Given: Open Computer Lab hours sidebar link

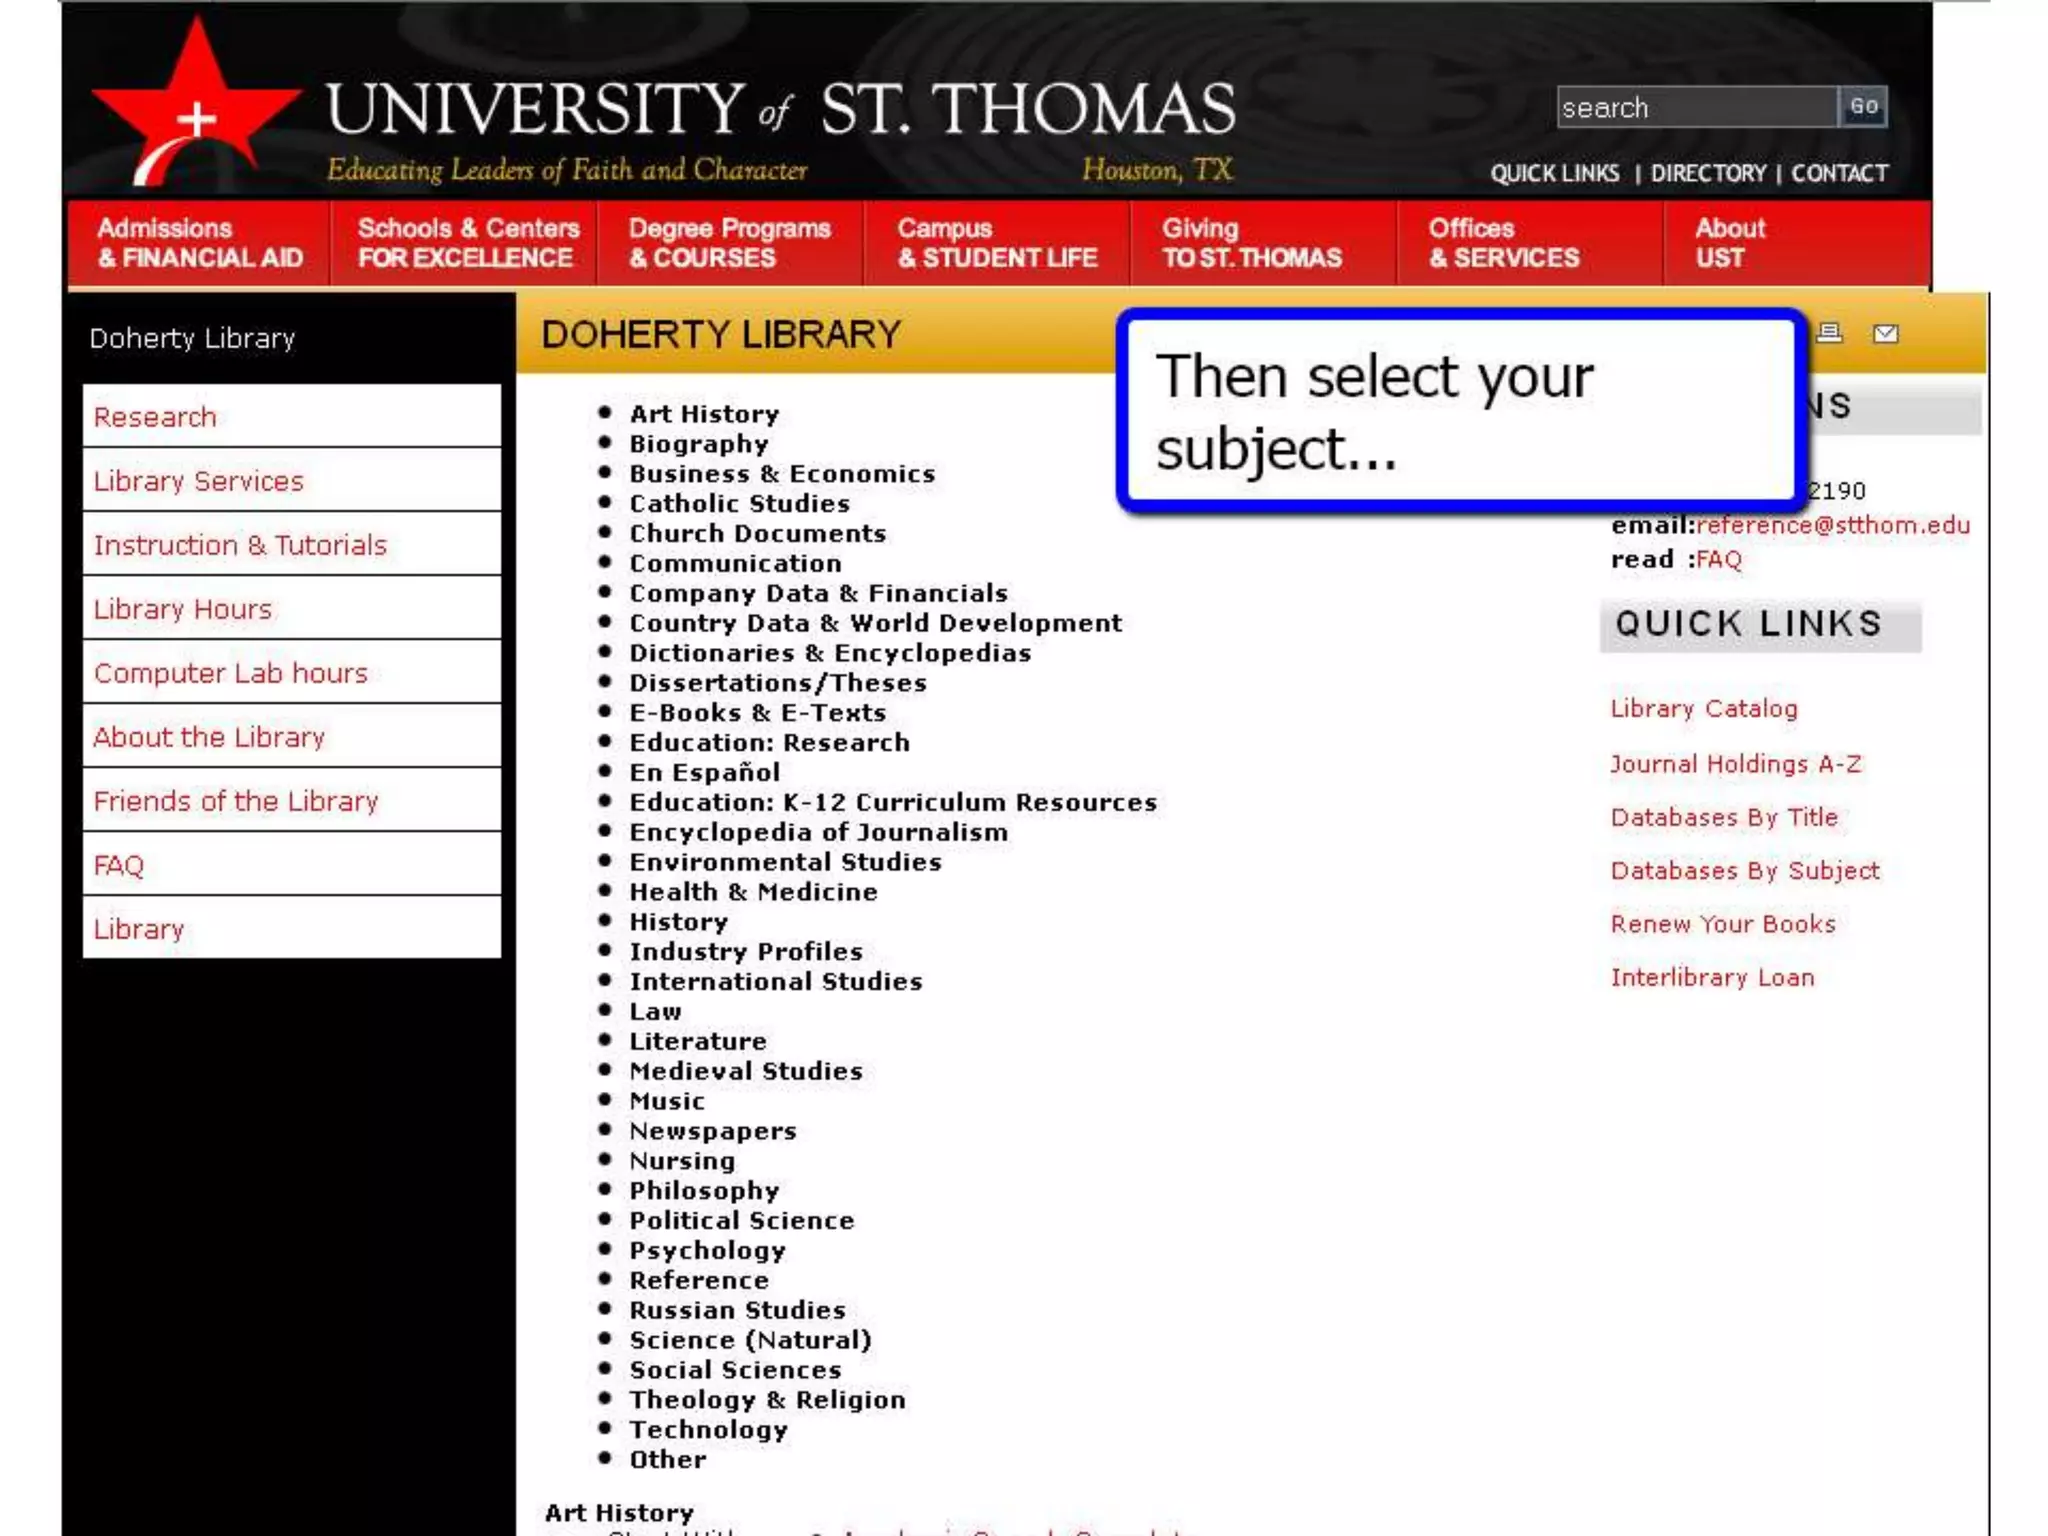Looking at the screenshot, I should [291, 672].
